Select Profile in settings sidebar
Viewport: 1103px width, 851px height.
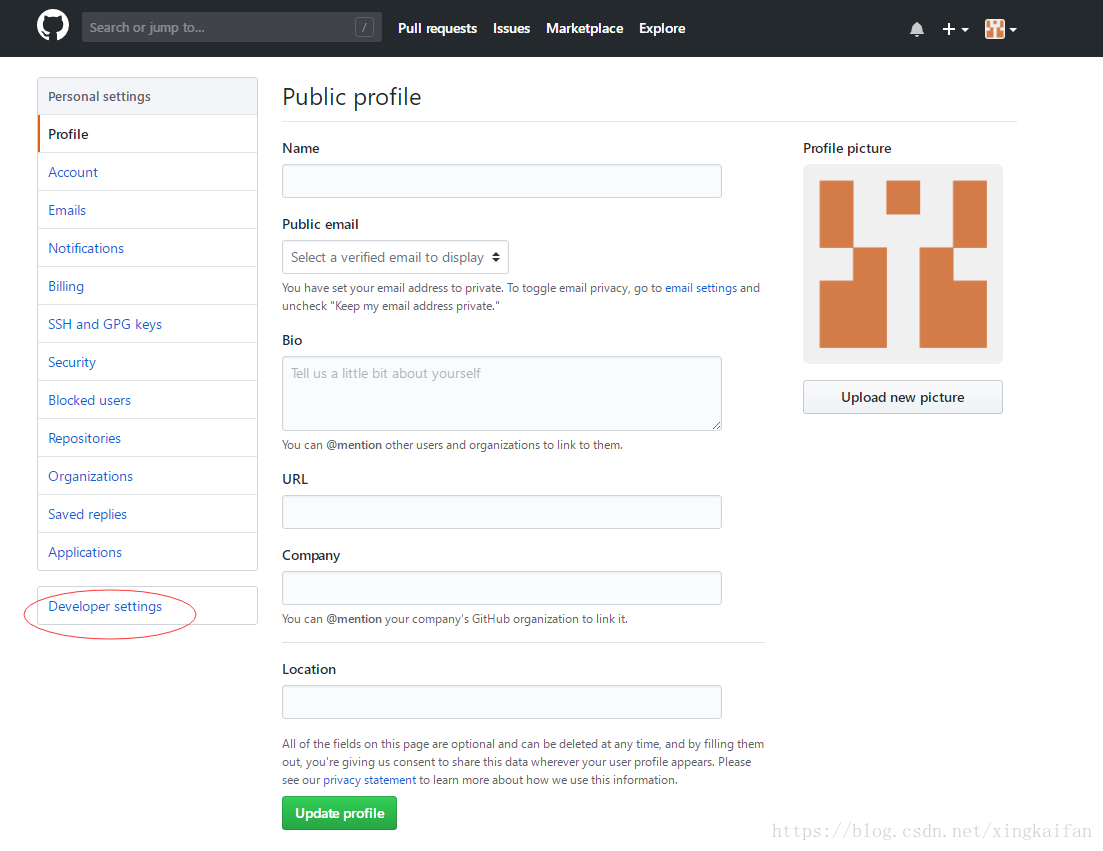pyautogui.click(x=148, y=134)
